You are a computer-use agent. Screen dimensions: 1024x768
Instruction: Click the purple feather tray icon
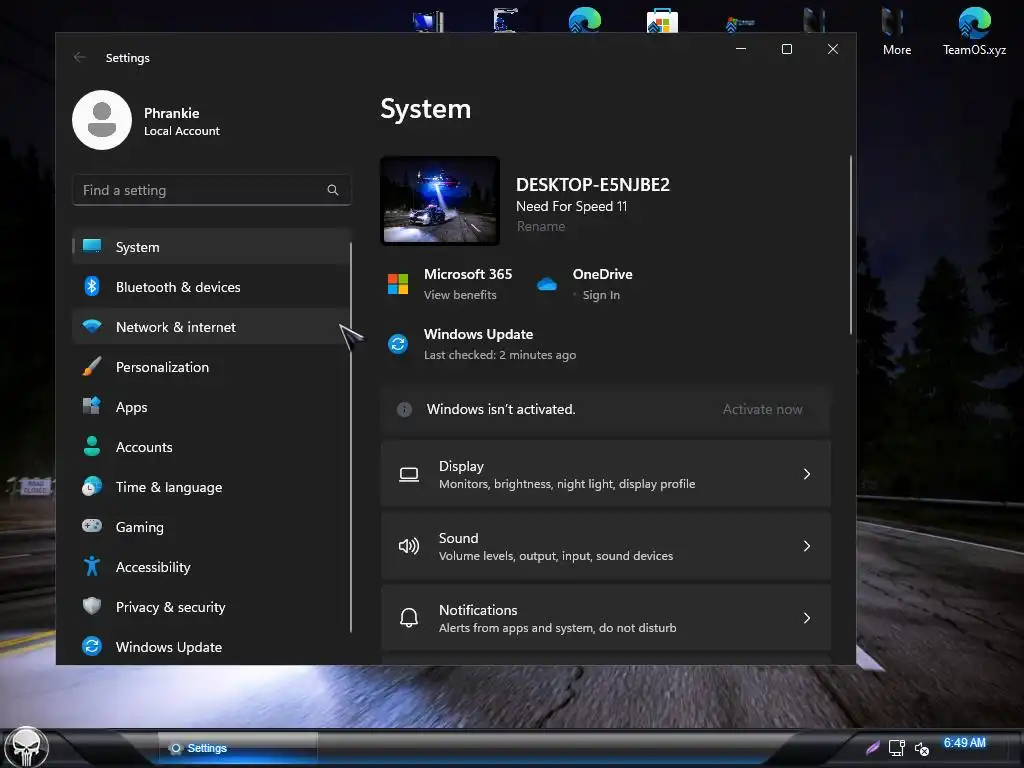(872, 748)
